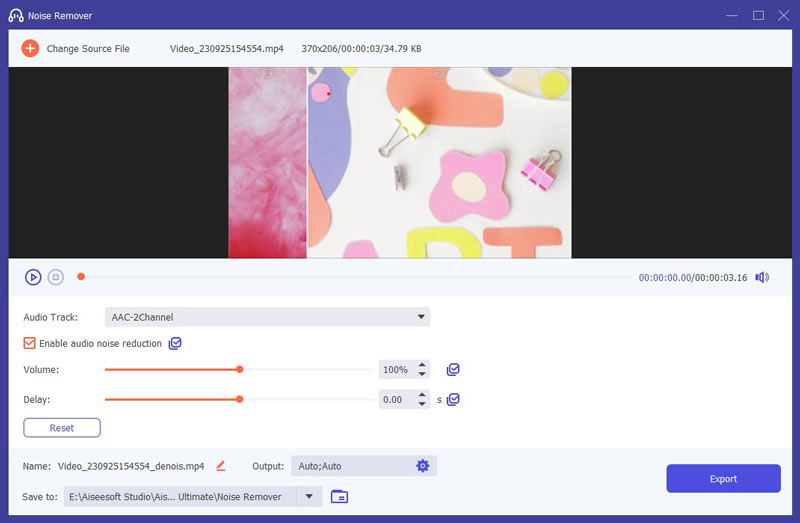Viewport: 800px width, 523px height.
Task: Click the playback progress bar start marker
Action: pos(81,277)
